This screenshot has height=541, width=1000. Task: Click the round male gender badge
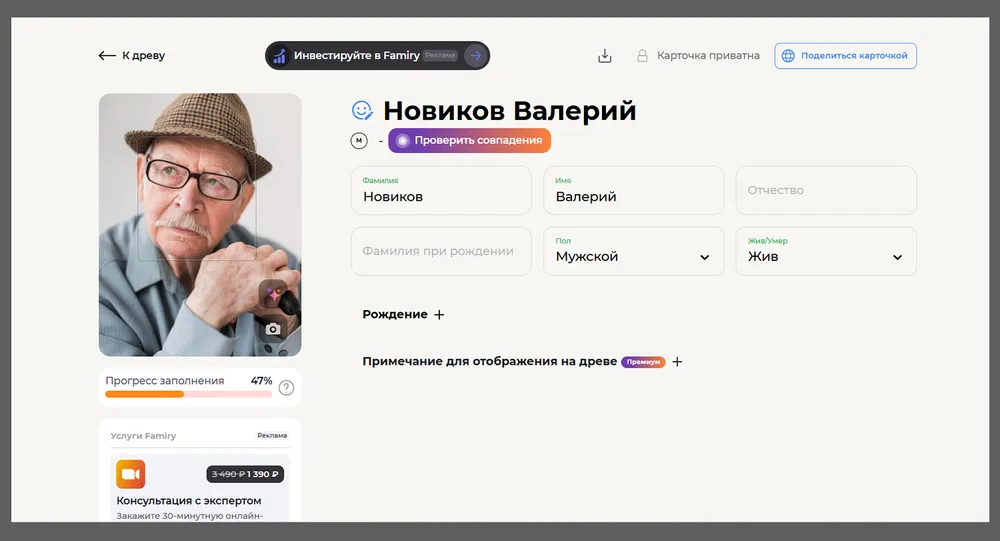pos(359,141)
